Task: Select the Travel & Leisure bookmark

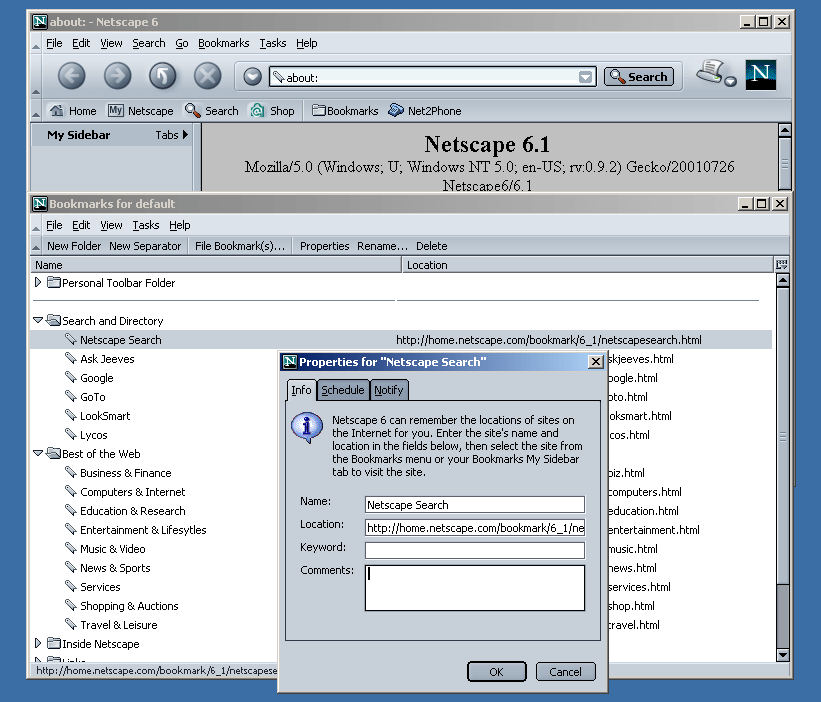Action: click(119, 625)
